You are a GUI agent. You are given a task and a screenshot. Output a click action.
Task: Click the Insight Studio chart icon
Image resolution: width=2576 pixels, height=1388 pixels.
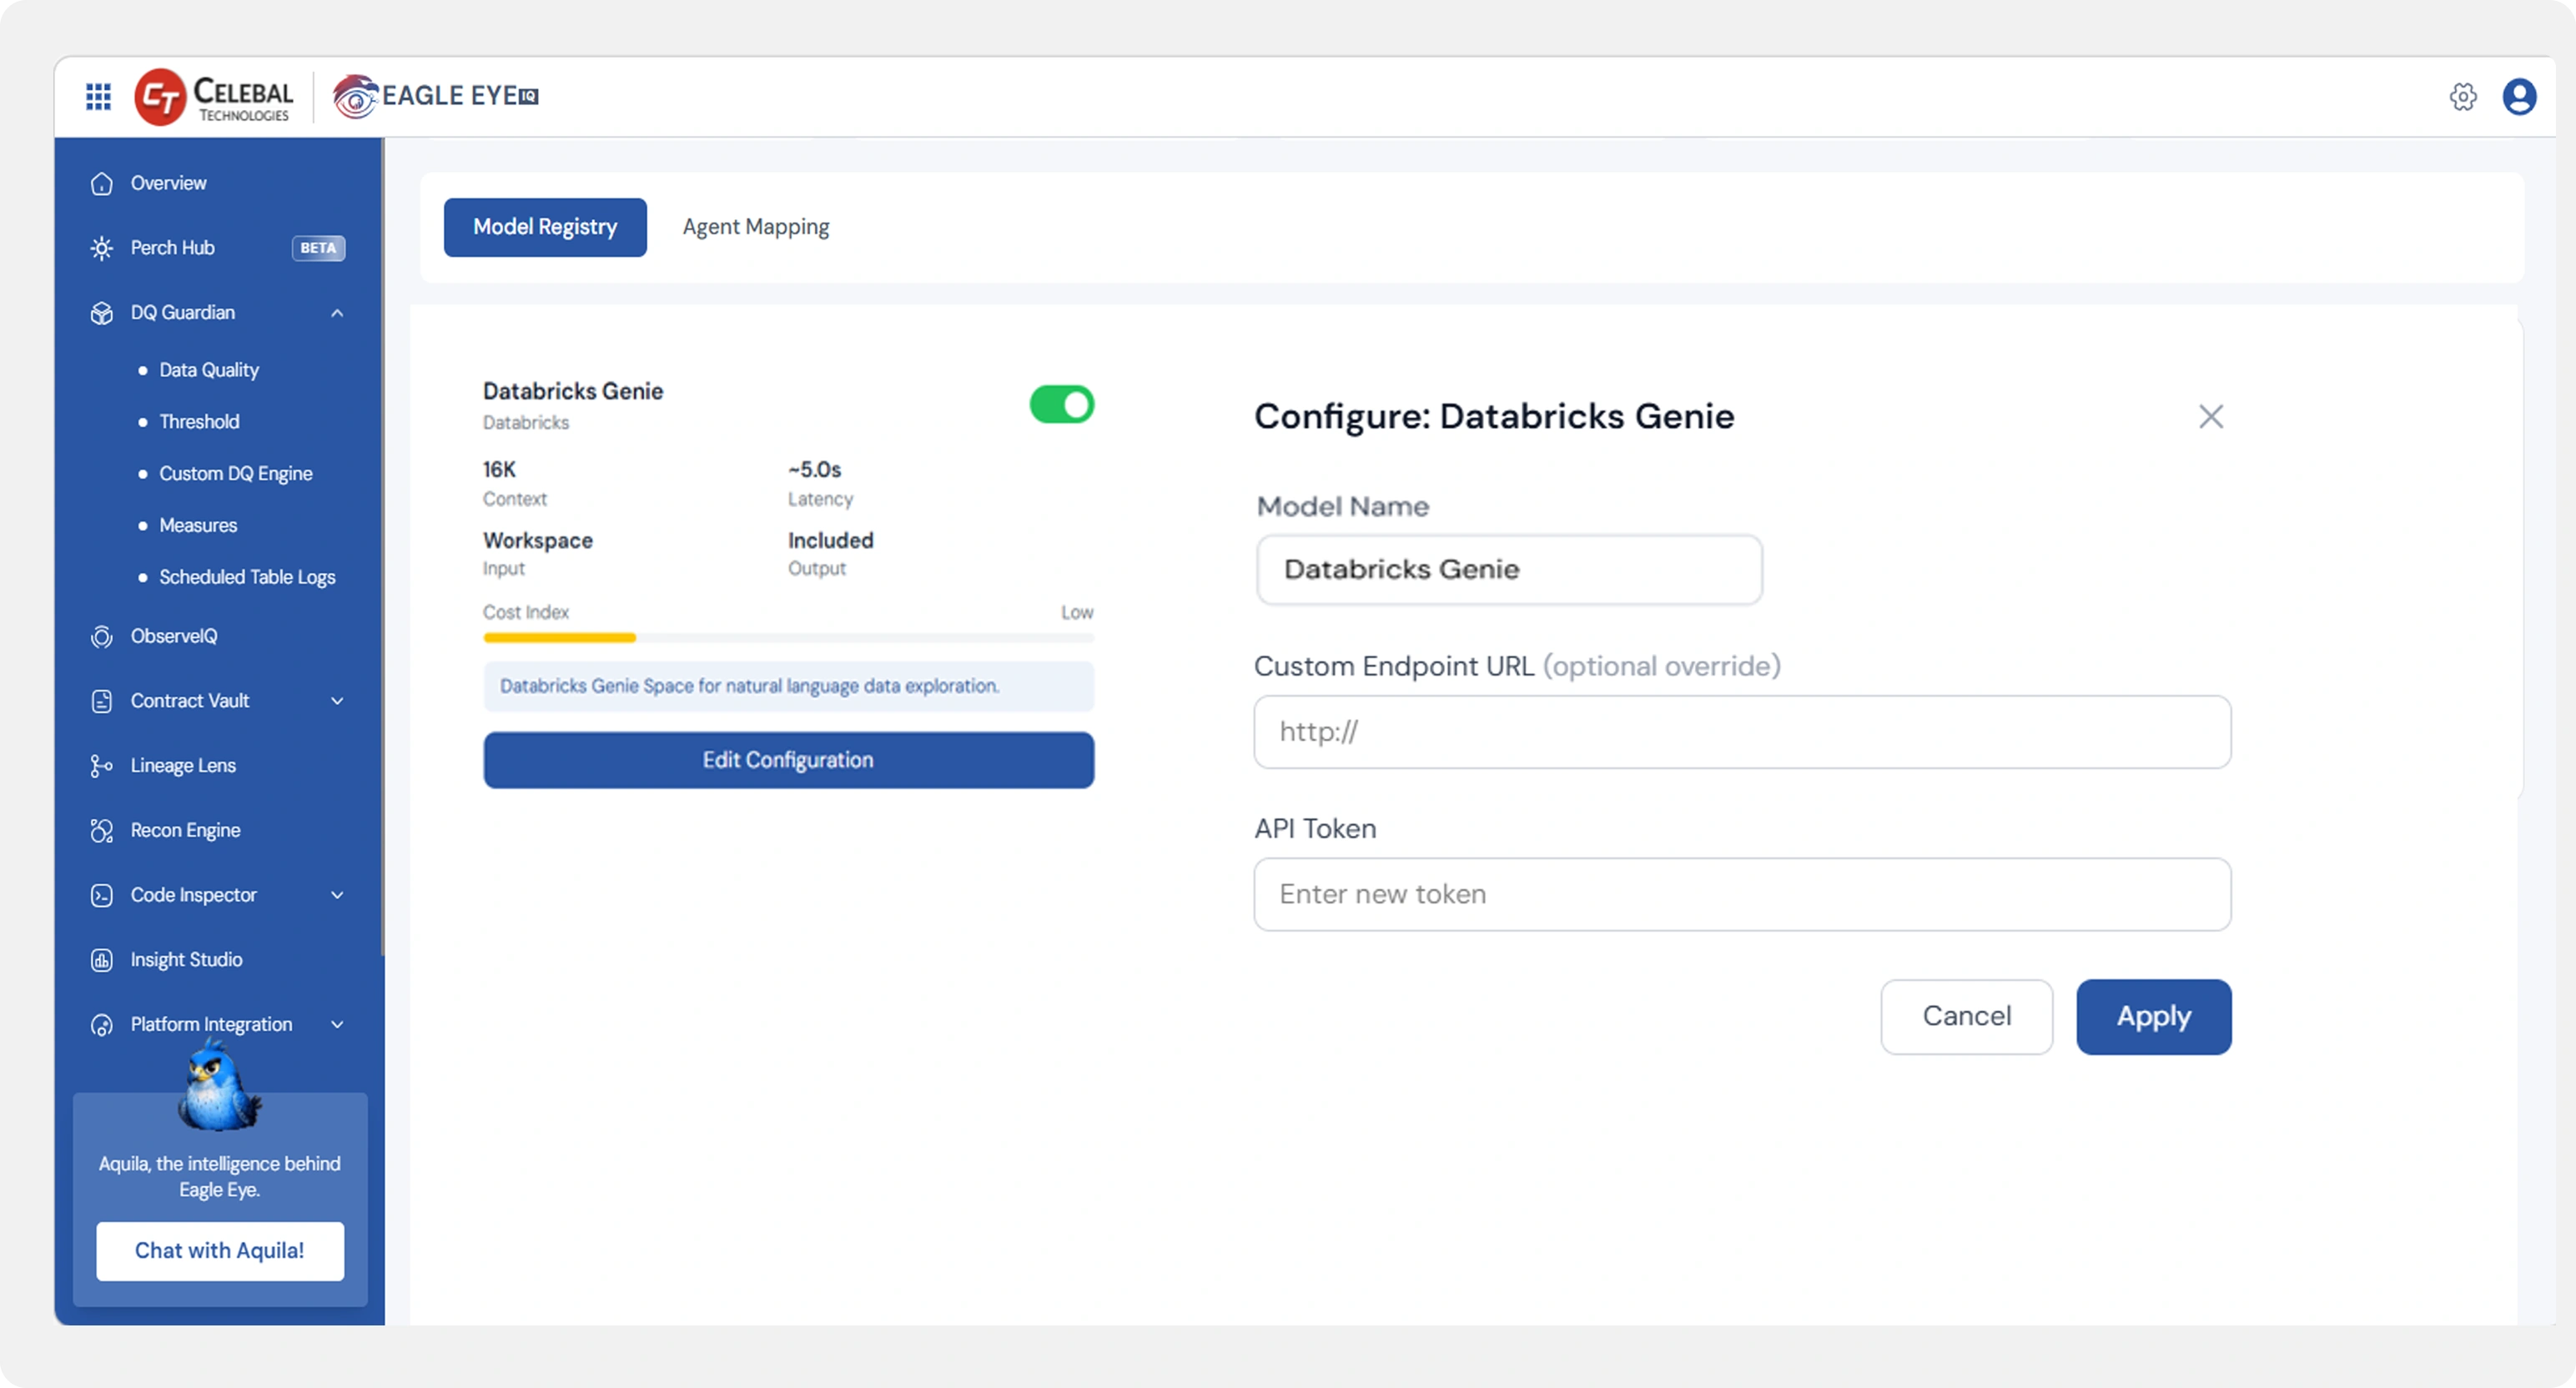[101, 960]
